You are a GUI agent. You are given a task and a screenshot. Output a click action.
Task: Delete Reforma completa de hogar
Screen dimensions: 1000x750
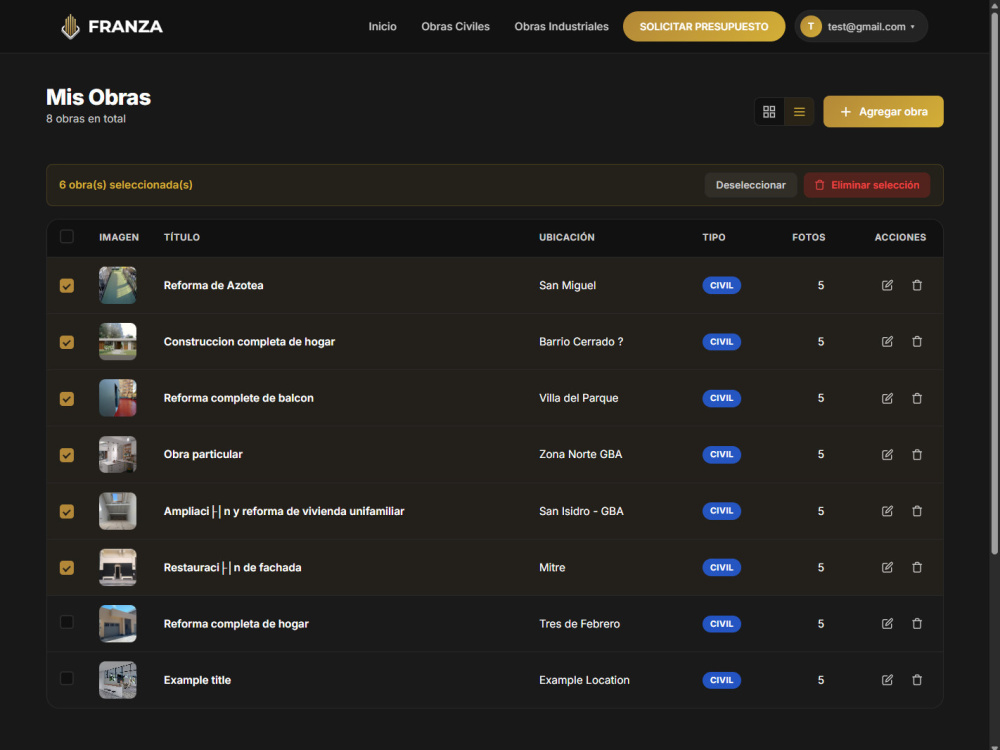tap(916, 624)
